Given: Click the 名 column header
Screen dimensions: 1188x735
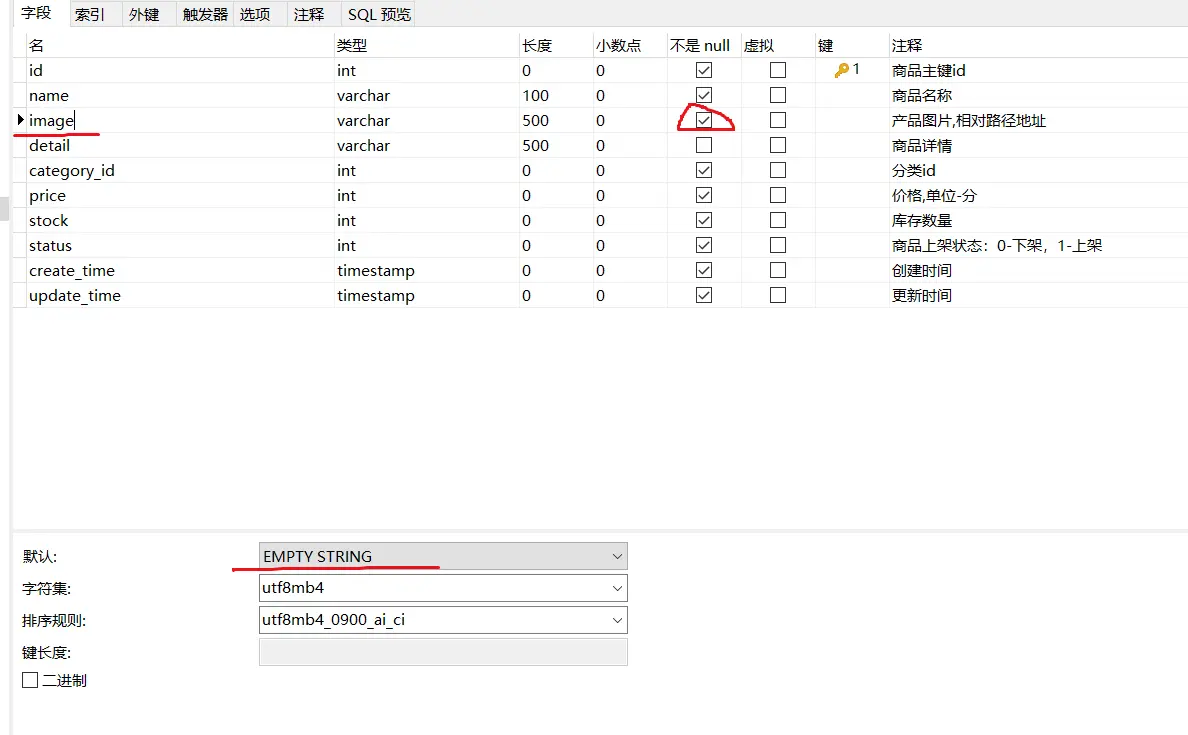Looking at the screenshot, I should [x=180, y=45].
